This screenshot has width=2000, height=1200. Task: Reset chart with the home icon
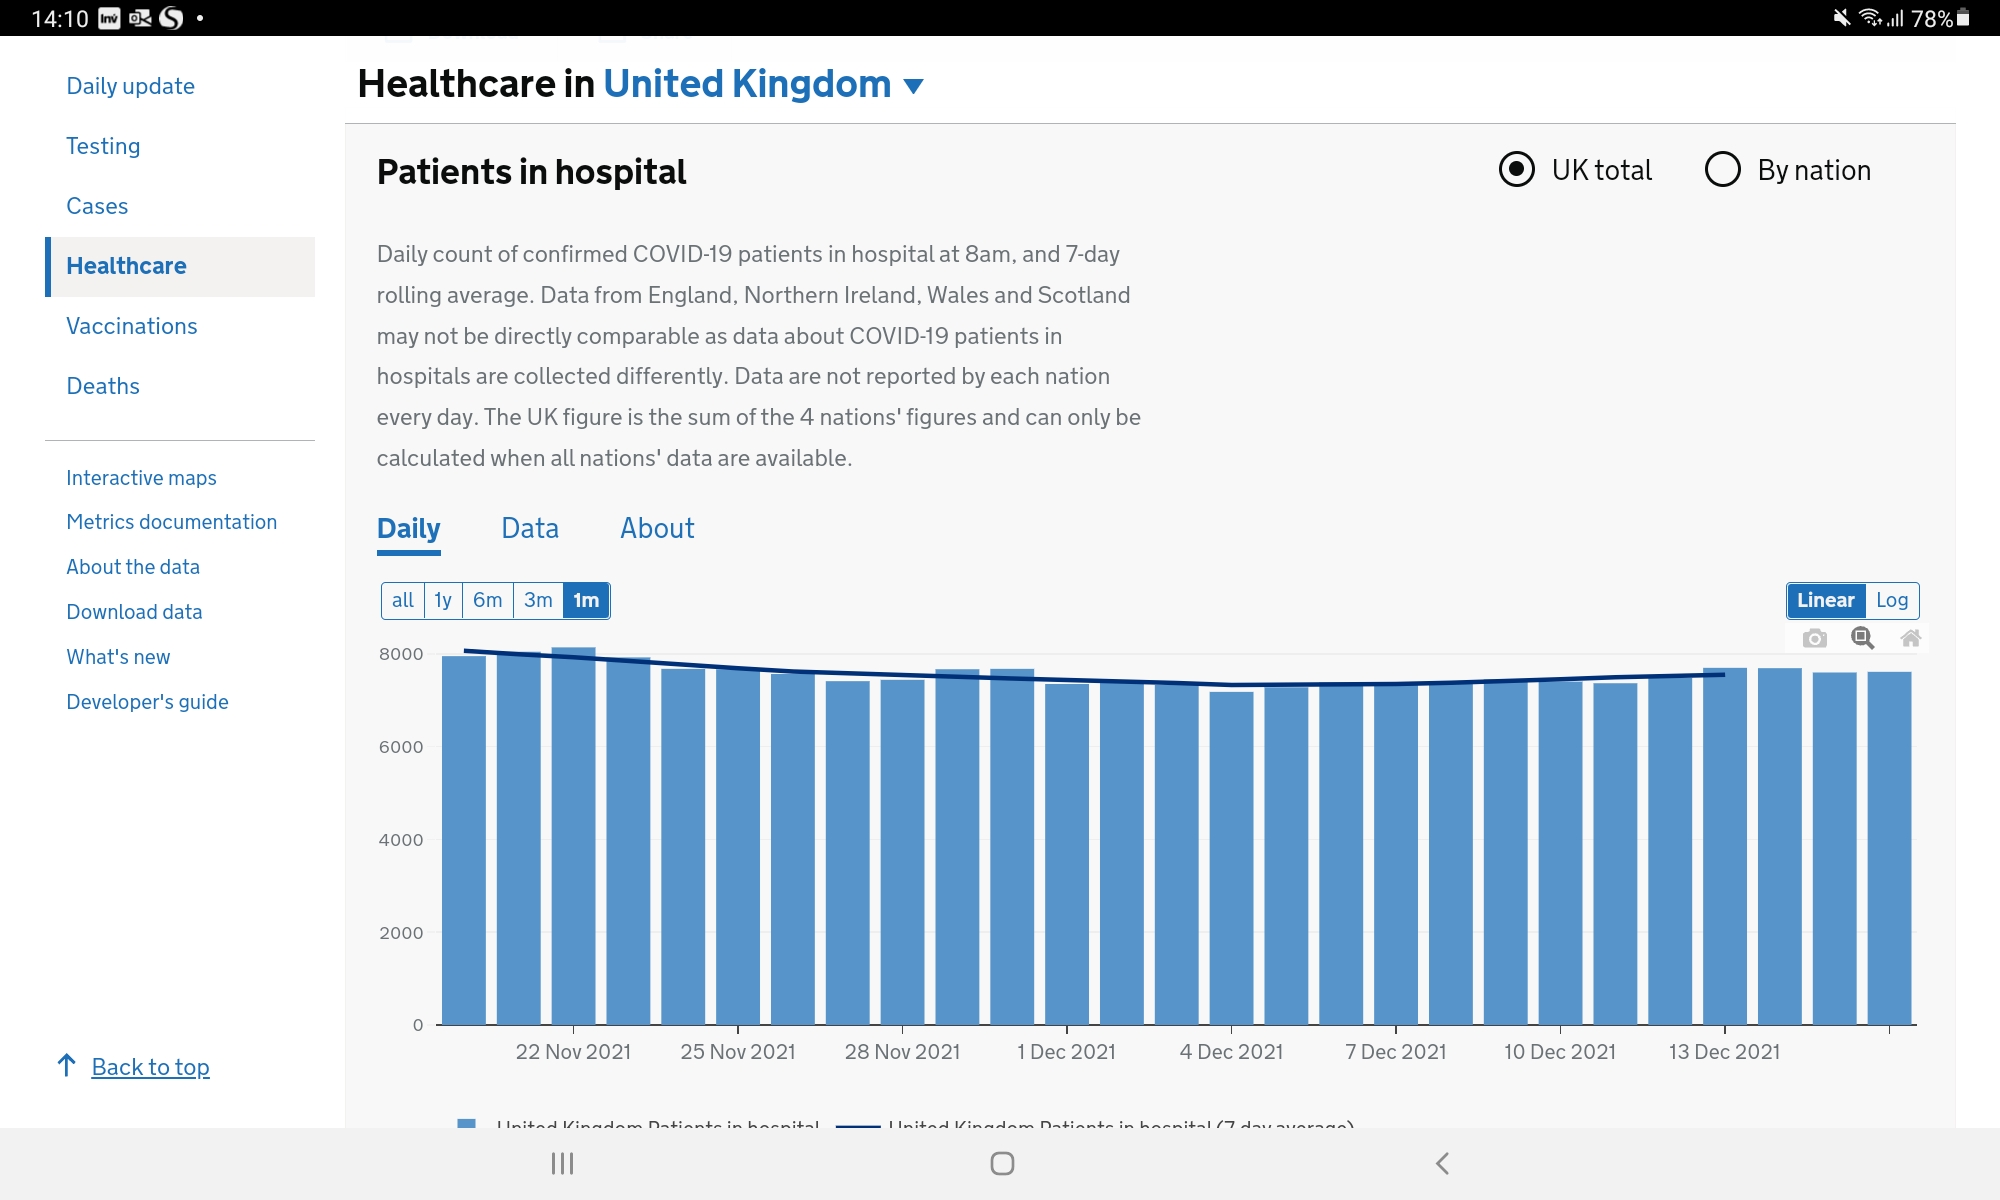(x=1910, y=638)
